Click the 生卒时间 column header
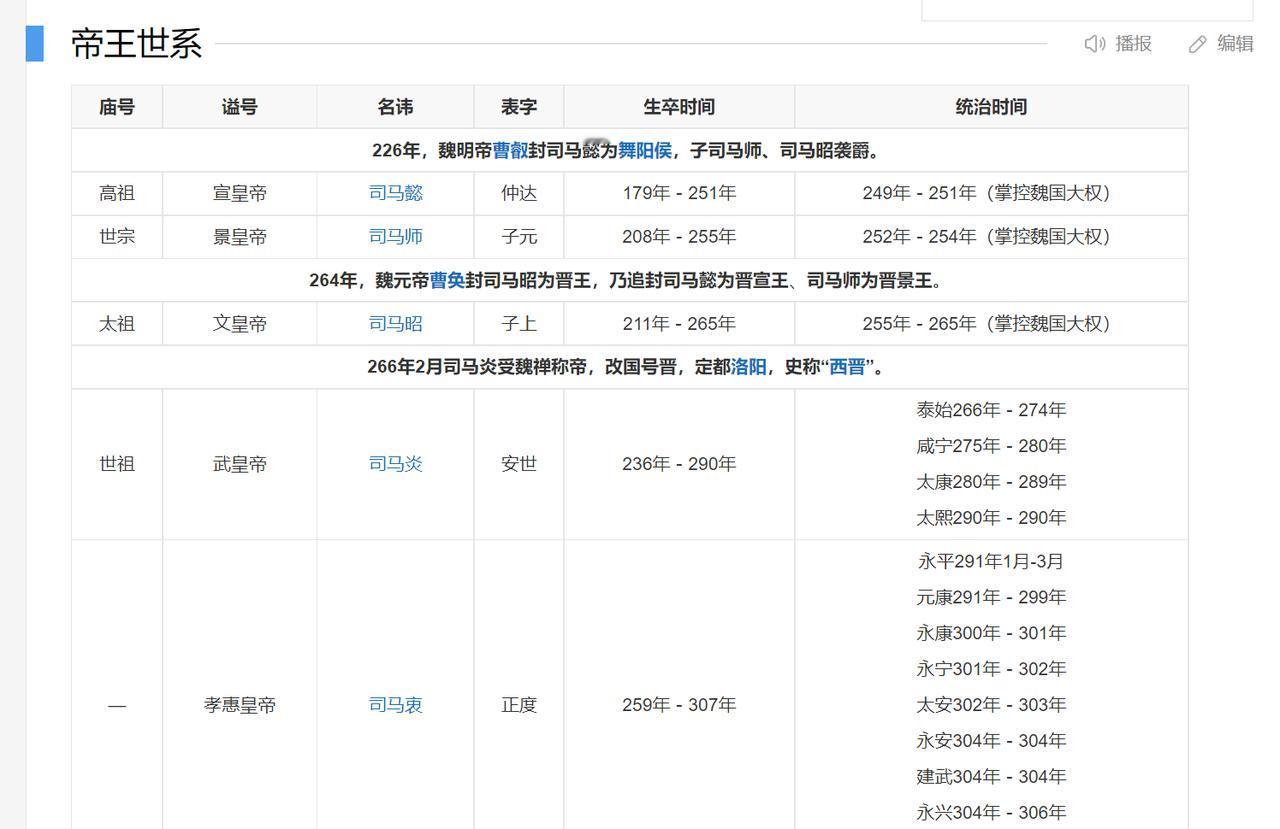 pyautogui.click(x=679, y=107)
